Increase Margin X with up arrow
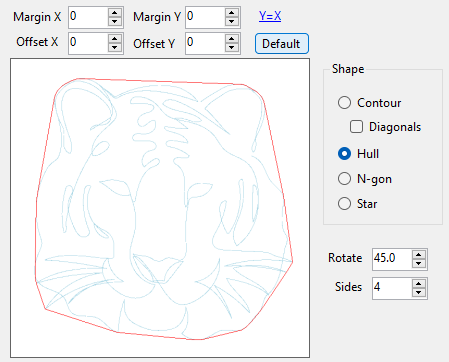 (115, 13)
